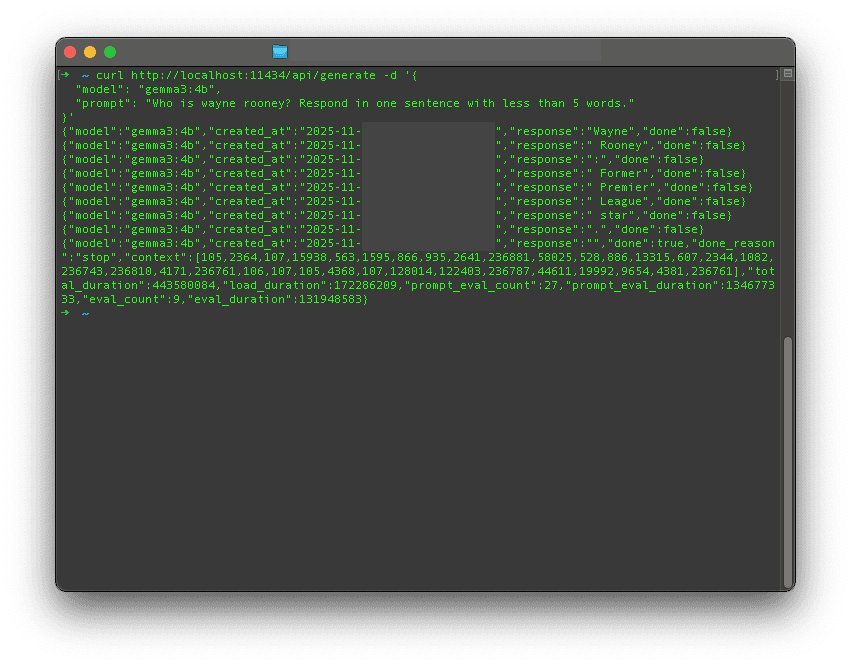Viewport: 851px width, 665px height.
Task: Click the green full-screen window button
Action: tap(110, 52)
